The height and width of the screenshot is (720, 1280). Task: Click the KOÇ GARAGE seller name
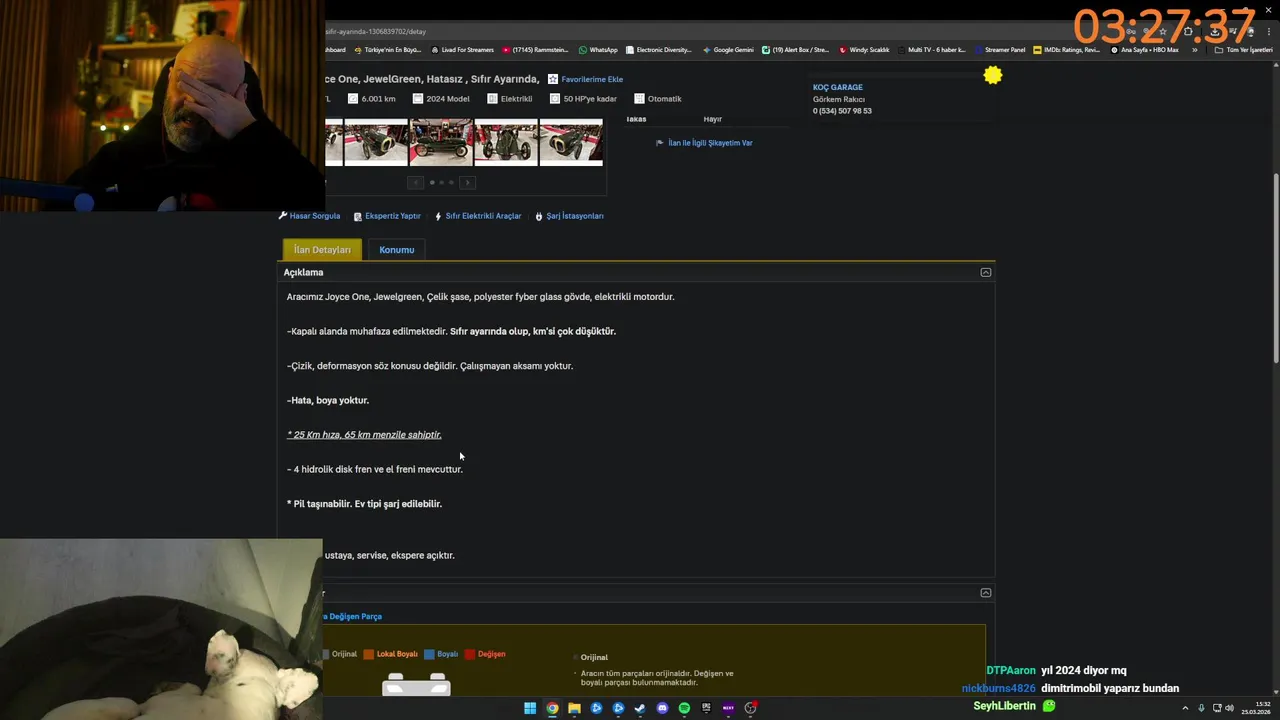point(837,87)
